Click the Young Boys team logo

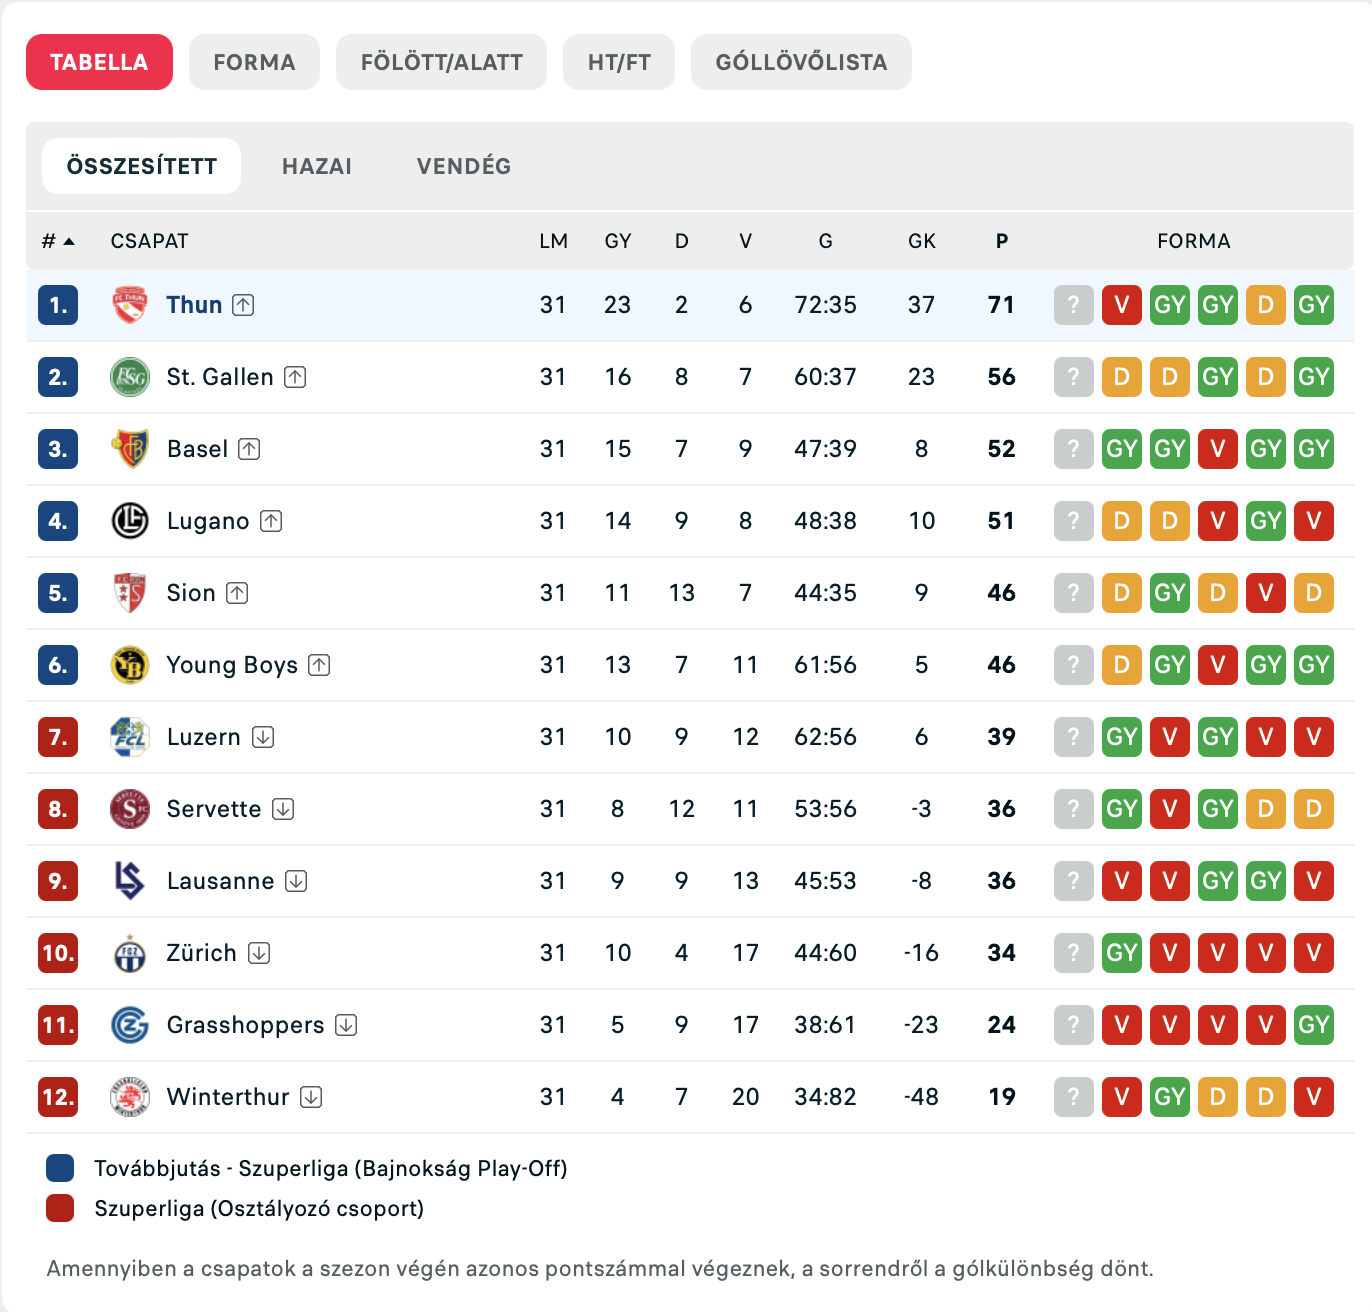130,665
